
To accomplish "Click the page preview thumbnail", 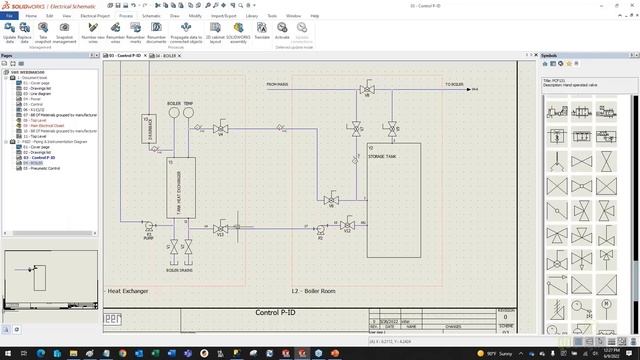I will (x=51, y=280).
